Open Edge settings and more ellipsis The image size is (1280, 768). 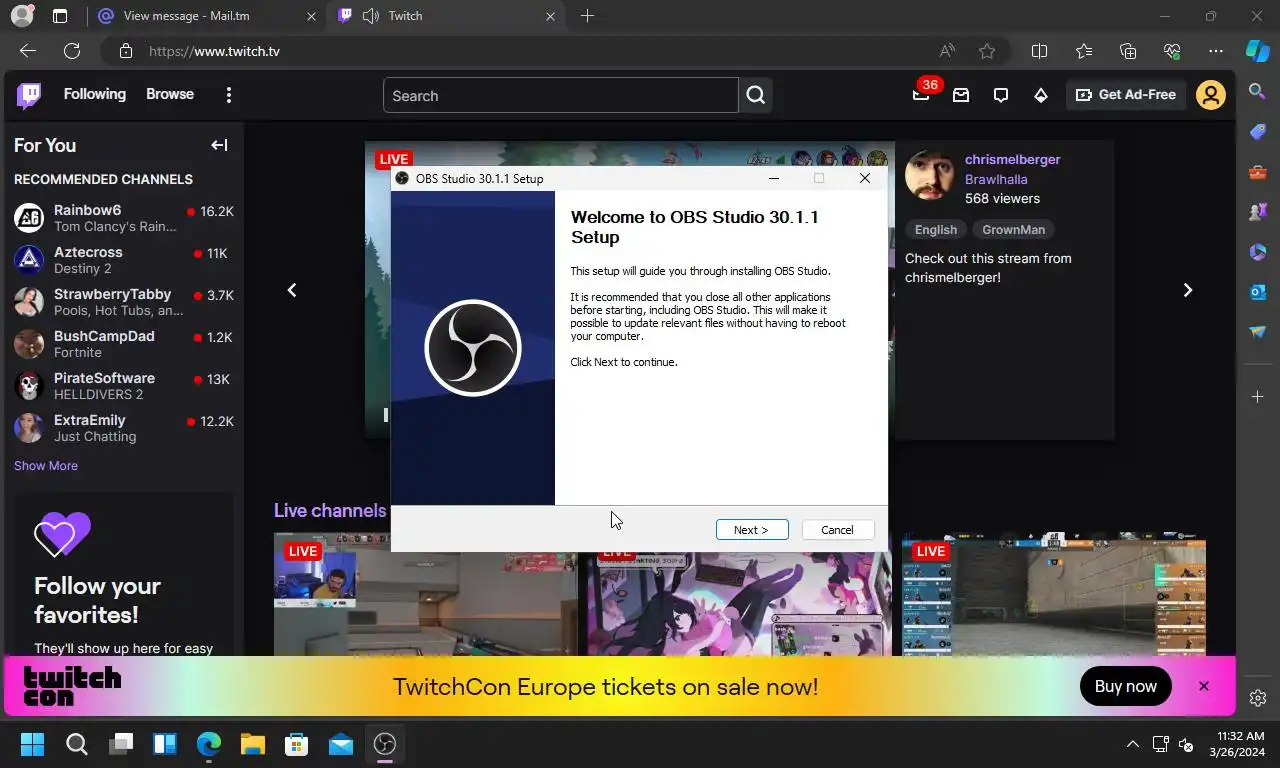[1216, 51]
